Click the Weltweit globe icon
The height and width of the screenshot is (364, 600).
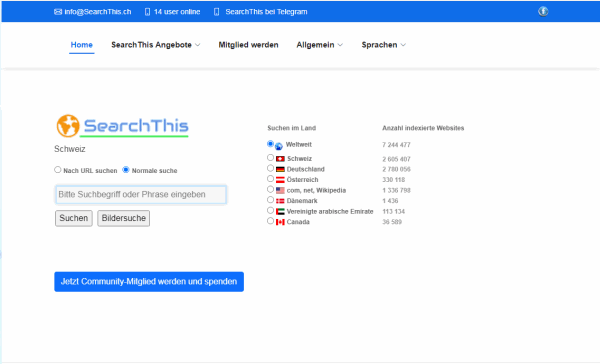pyautogui.click(x=279, y=146)
